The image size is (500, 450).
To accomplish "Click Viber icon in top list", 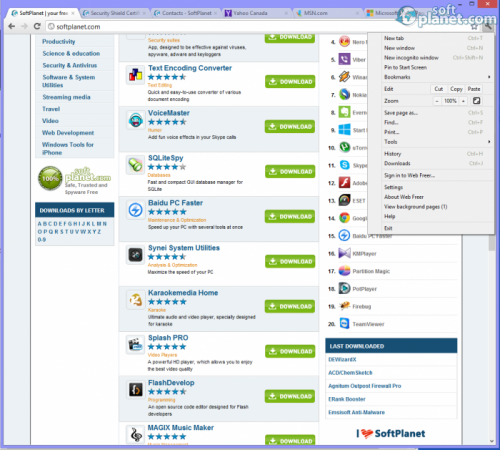I will coord(344,59).
